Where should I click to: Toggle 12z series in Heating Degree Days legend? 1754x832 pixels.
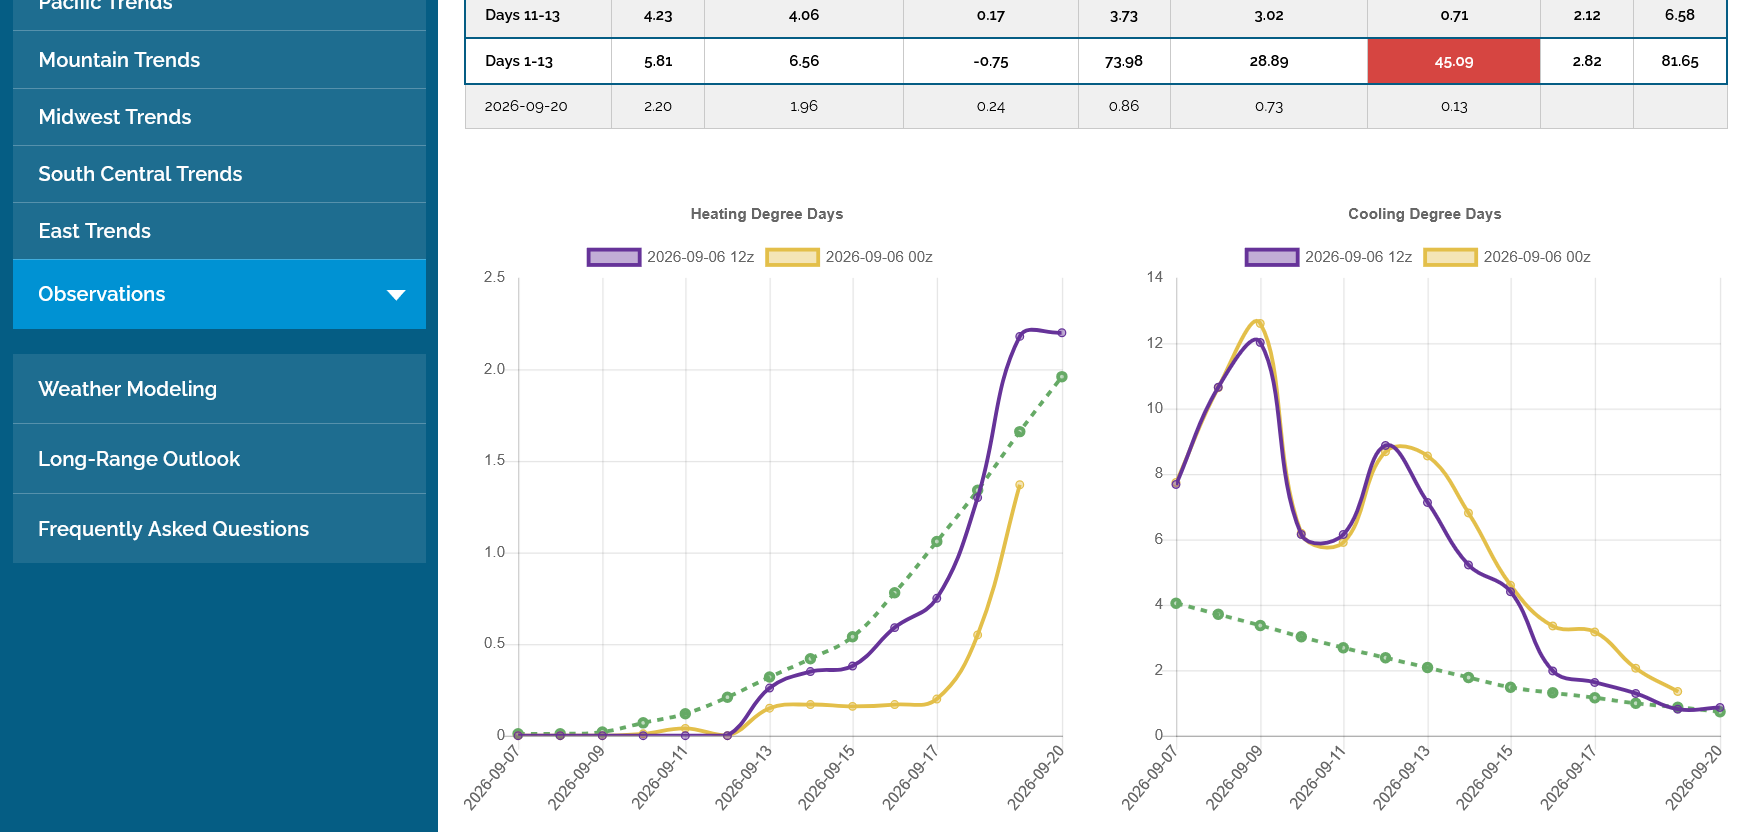tap(670, 257)
